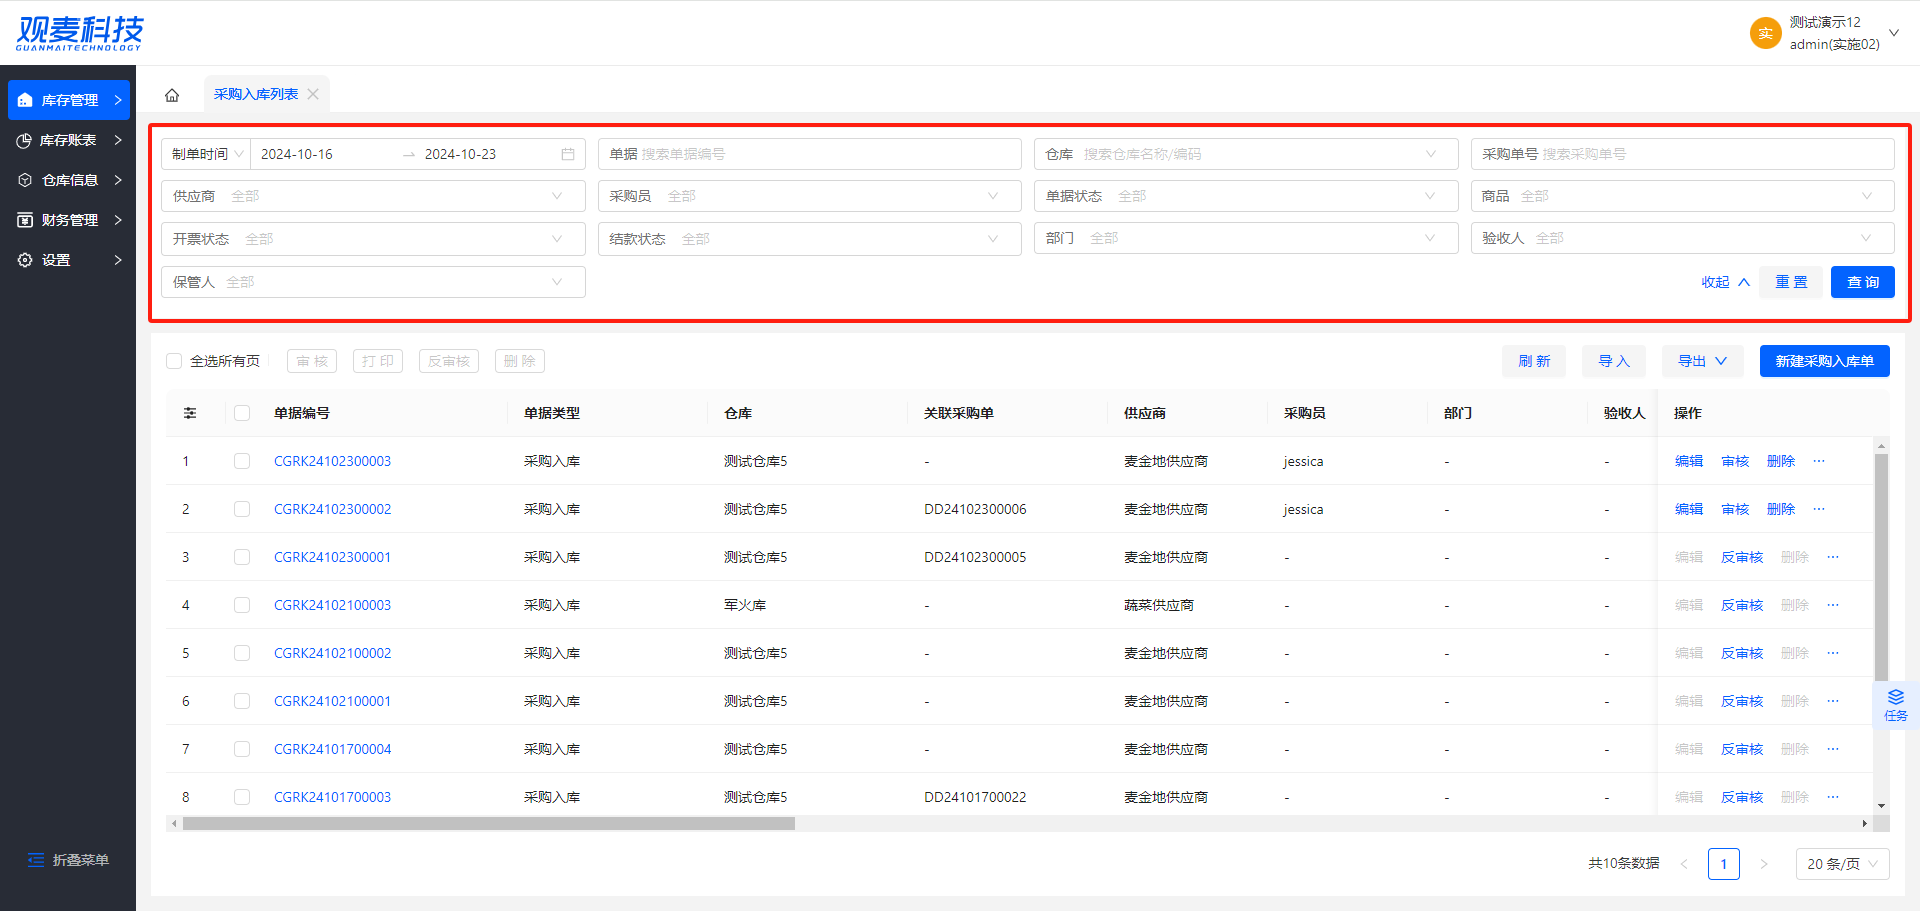
Task: Open the admin account dropdown arrow
Action: pyautogui.click(x=1893, y=33)
